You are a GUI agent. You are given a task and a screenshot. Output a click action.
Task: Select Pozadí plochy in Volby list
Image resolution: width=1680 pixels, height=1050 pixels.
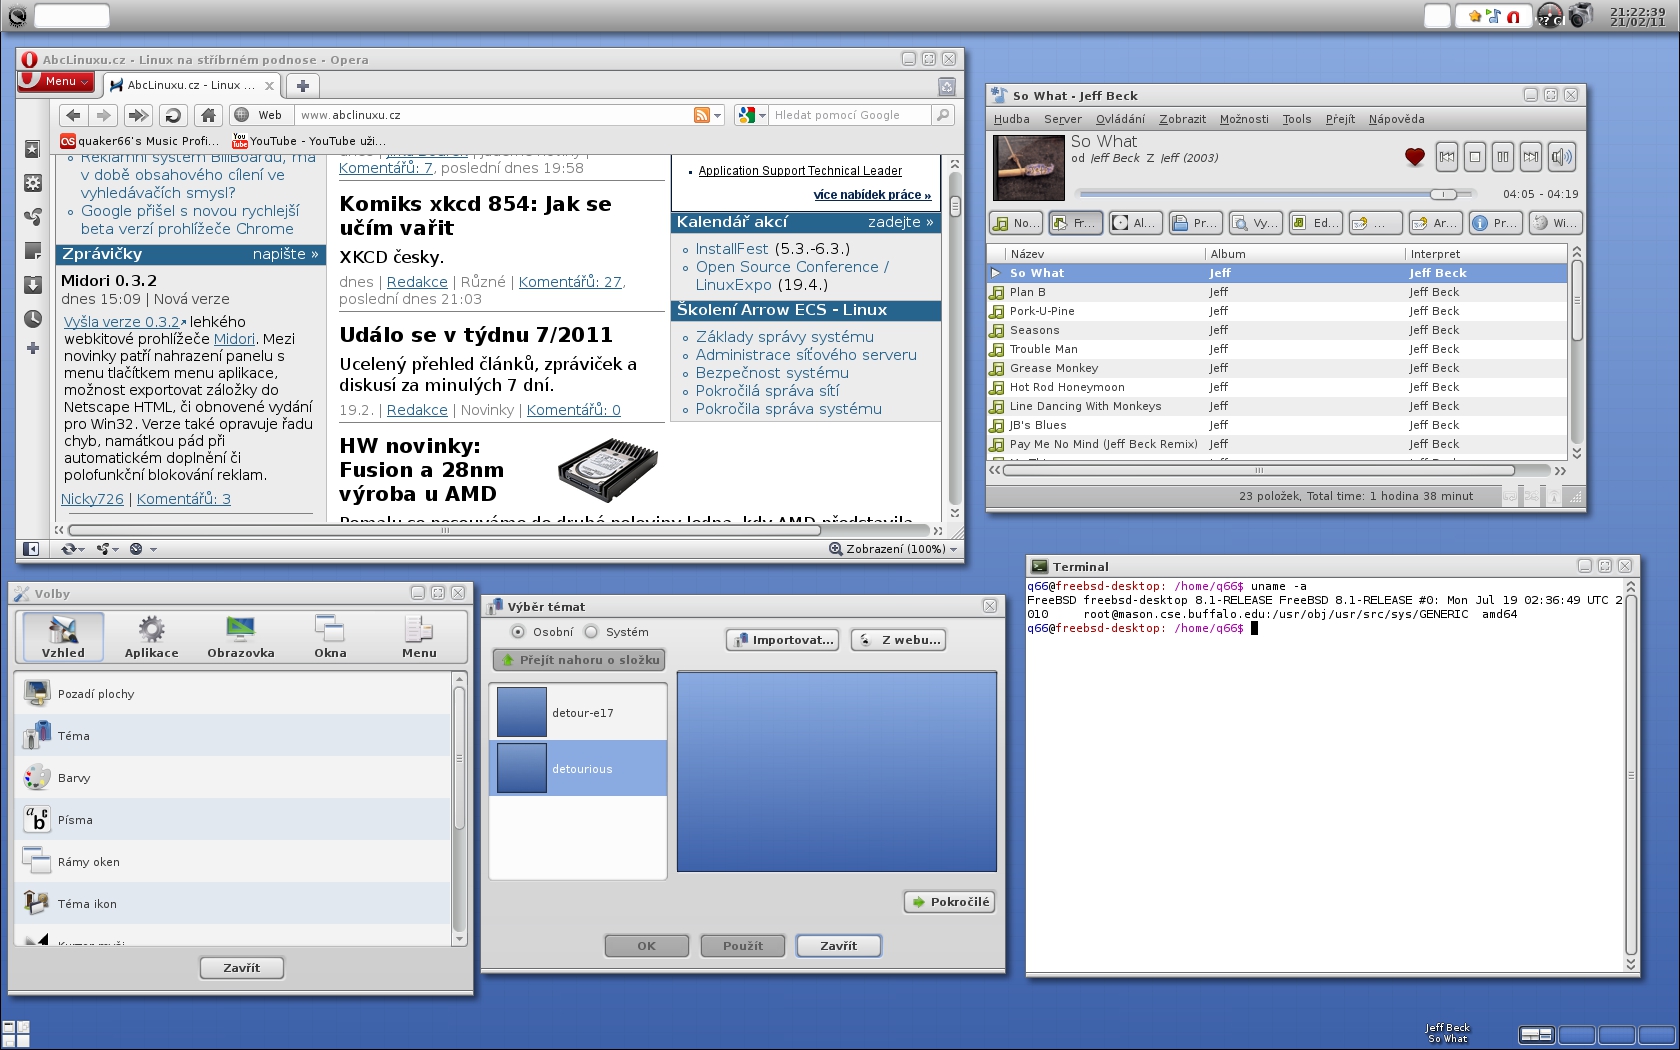click(234, 694)
